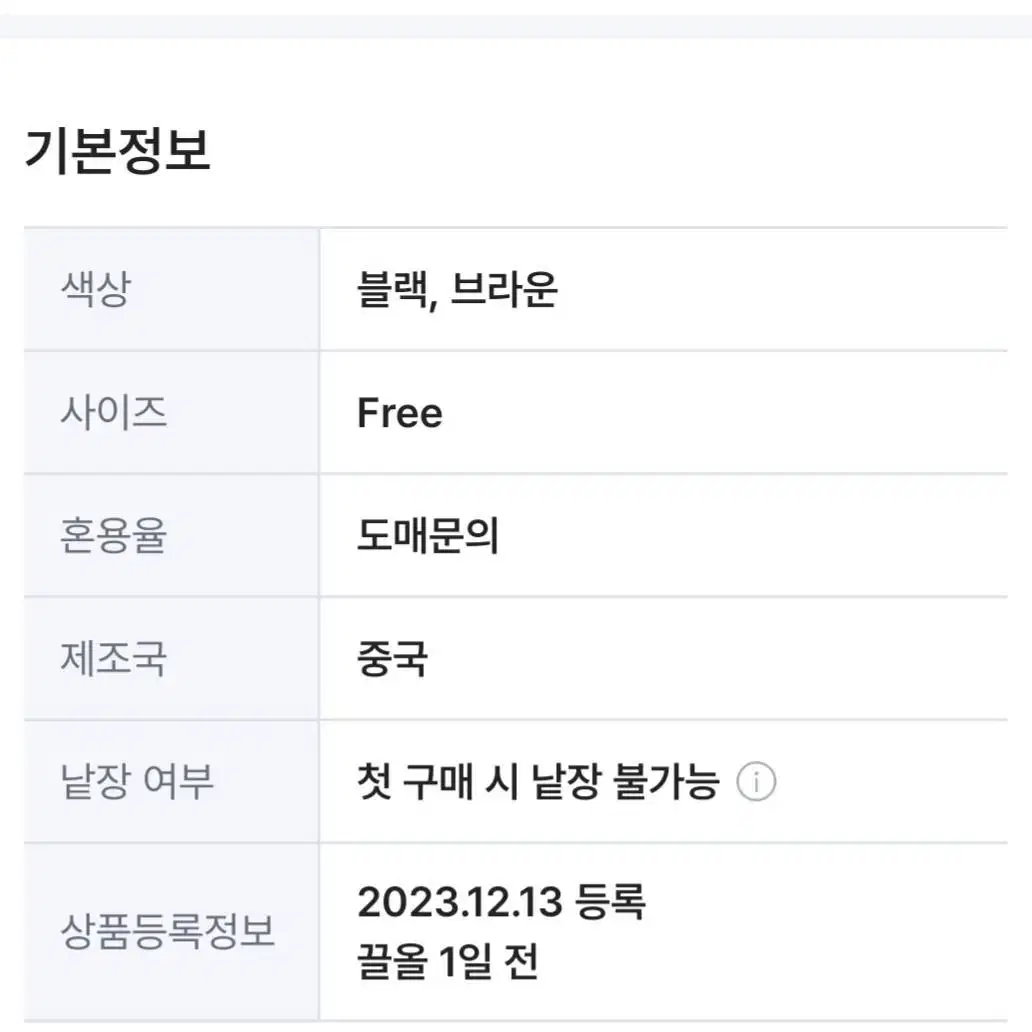Tap the 사이즈 row label
Viewport: 1032px width, 1032px height.
click(114, 413)
